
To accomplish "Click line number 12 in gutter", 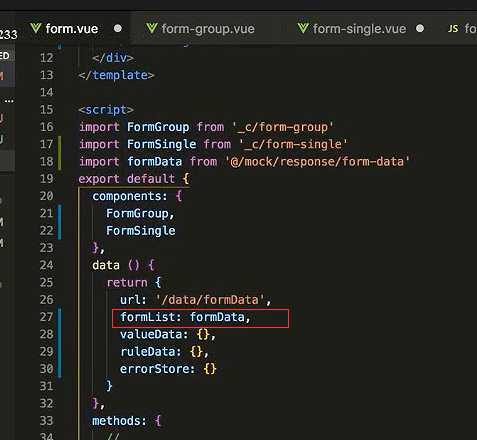I will click(x=47, y=58).
